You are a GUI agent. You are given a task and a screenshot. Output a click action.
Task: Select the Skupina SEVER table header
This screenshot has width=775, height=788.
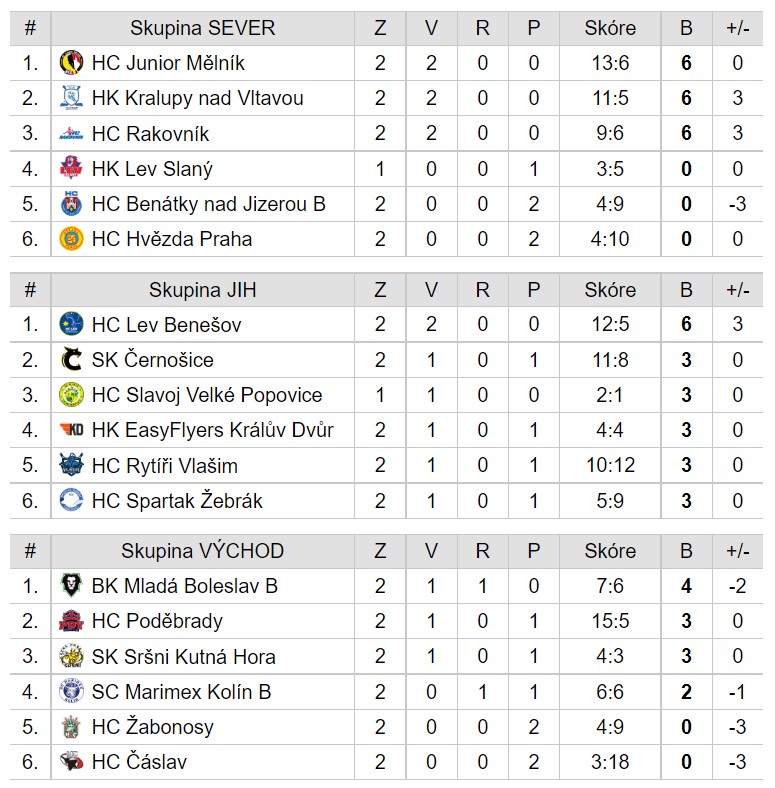[203, 28]
